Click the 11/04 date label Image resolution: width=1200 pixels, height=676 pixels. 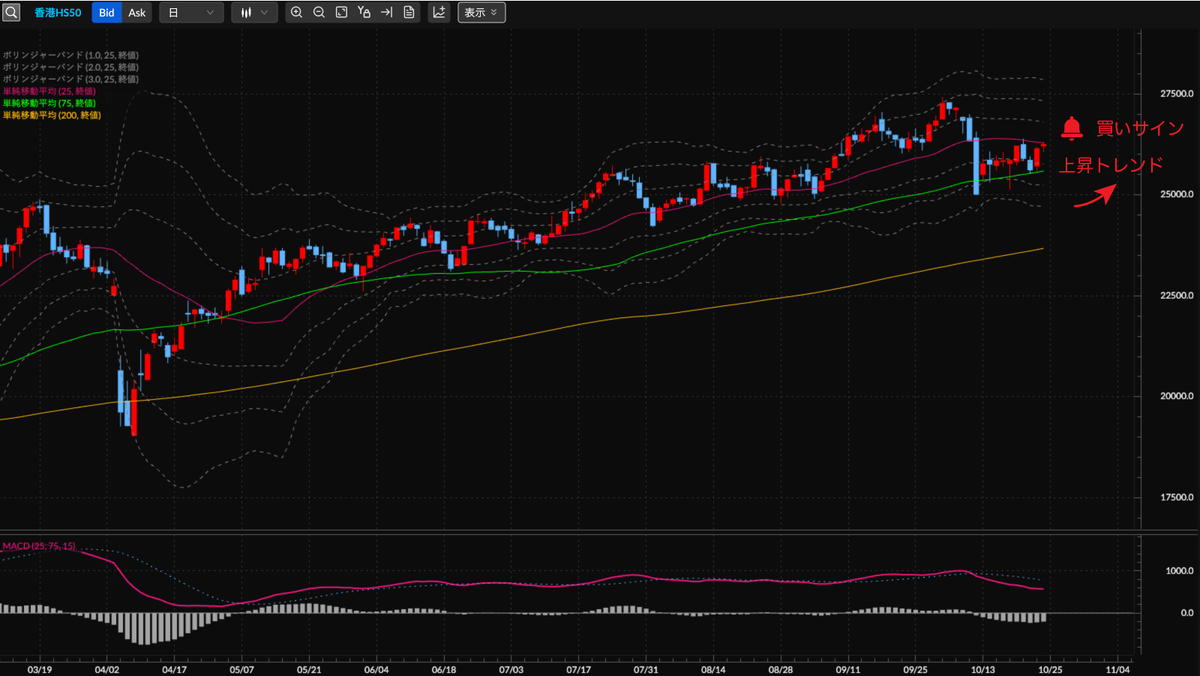[1118, 669]
